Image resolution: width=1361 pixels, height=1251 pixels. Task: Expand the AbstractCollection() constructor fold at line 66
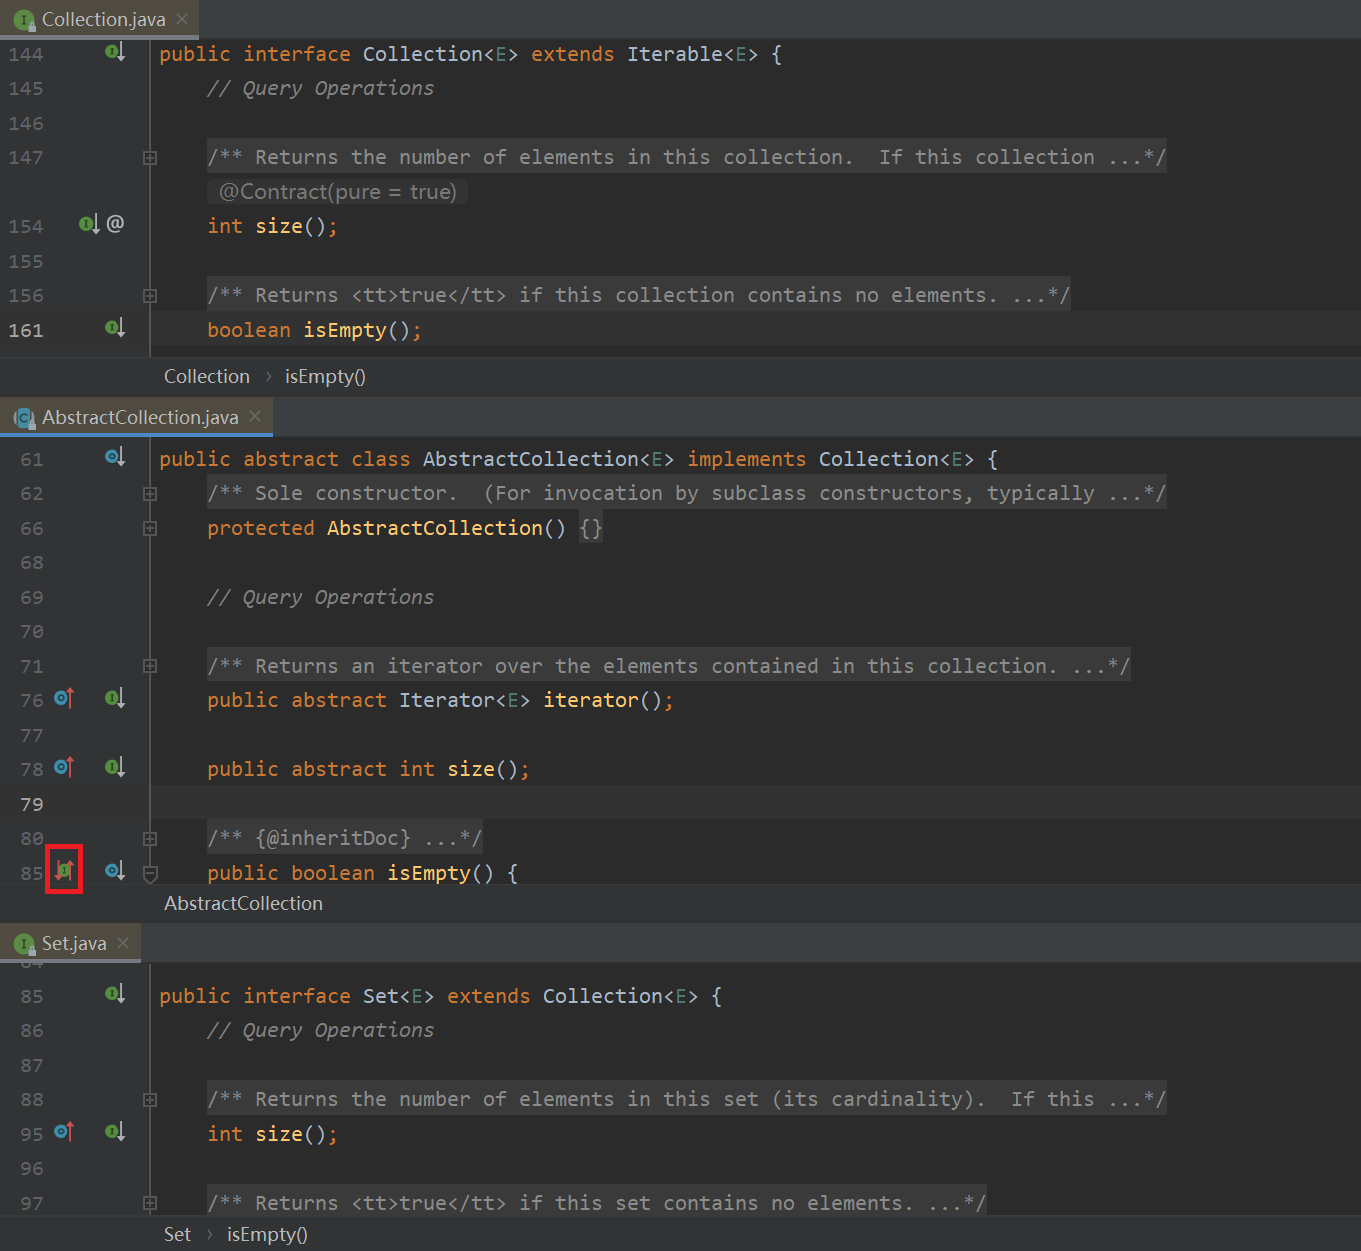pyautogui.click(x=150, y=529)
